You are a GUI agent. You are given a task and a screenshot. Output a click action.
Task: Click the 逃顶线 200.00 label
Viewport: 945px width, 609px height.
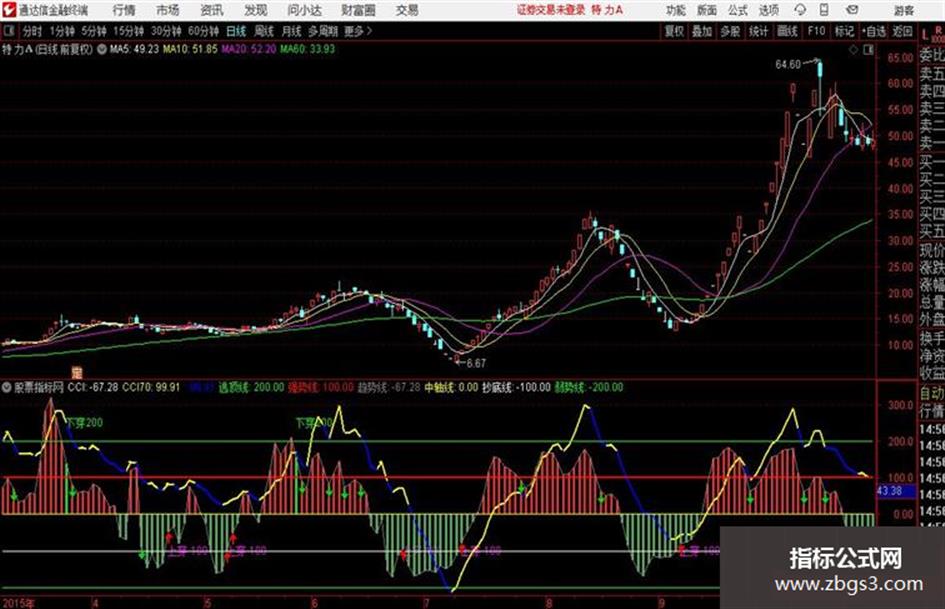[251, 387]
